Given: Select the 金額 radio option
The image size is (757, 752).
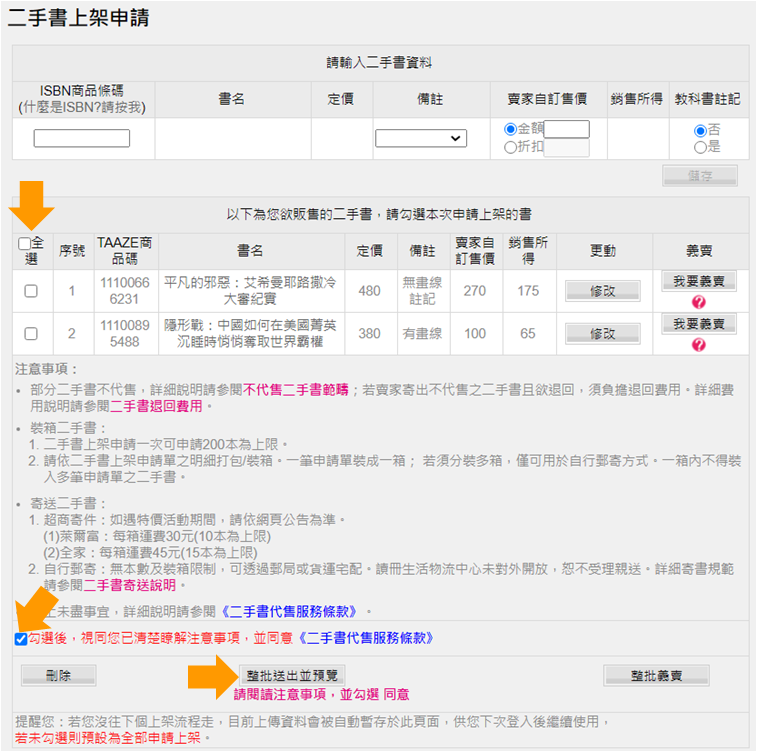Looking at the screenshot, I should 510,129.
